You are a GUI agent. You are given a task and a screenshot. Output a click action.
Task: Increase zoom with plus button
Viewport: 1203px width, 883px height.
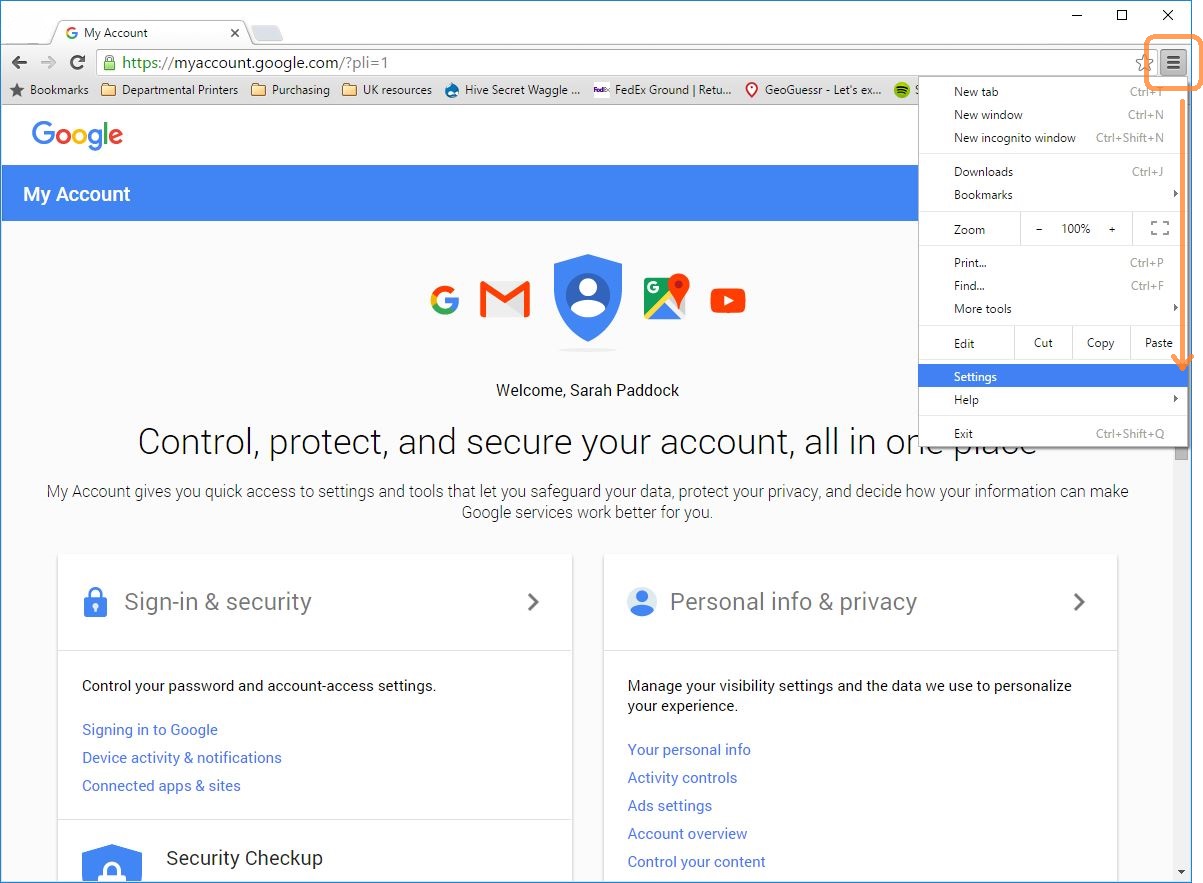1112,229
